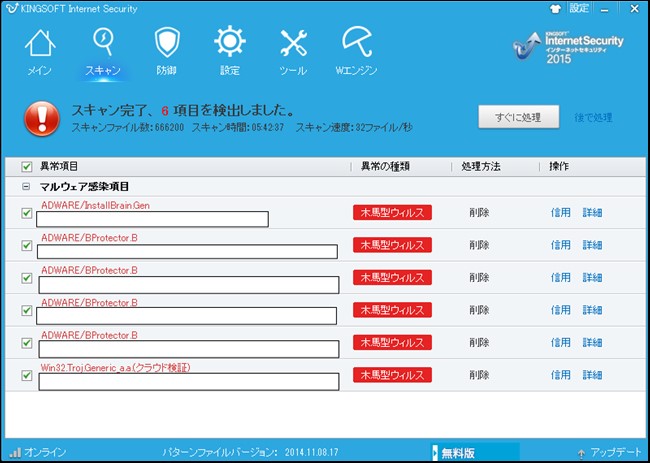Click the オンライン status text
The width and height of the screenshot is (650, 463).
(45, 452)
